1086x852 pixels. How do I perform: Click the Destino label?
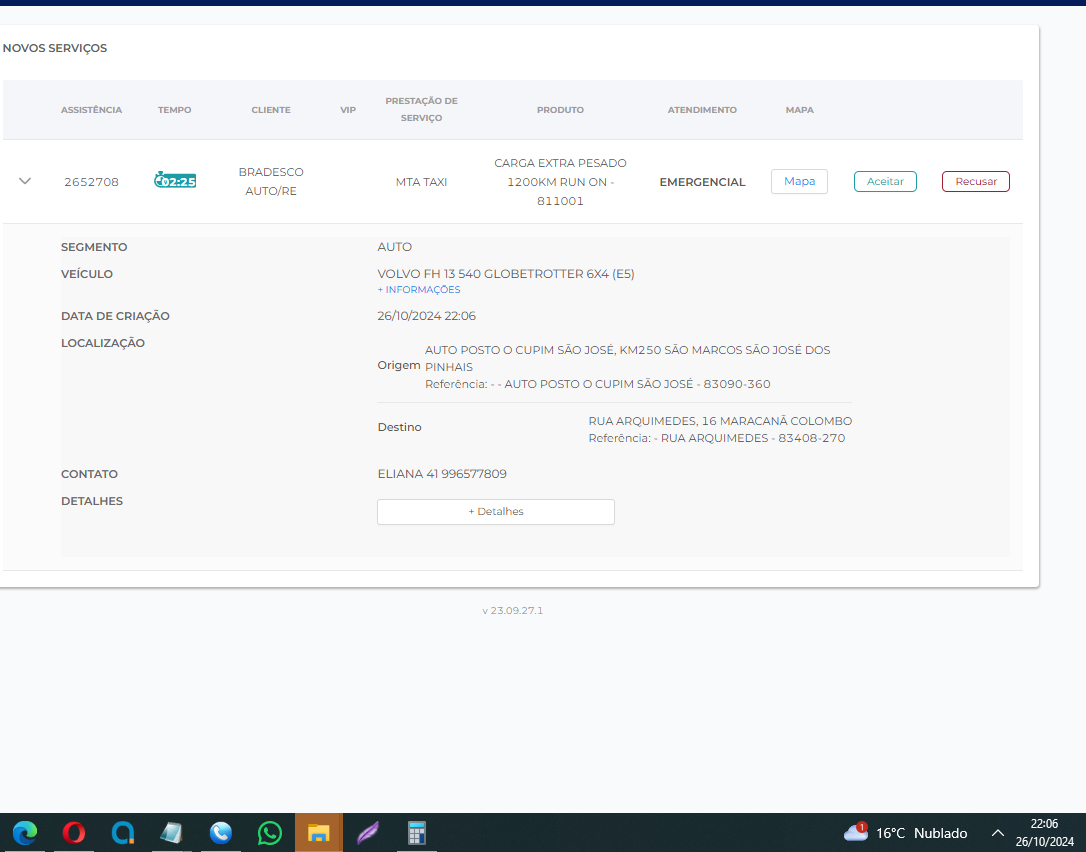point(400,427)
